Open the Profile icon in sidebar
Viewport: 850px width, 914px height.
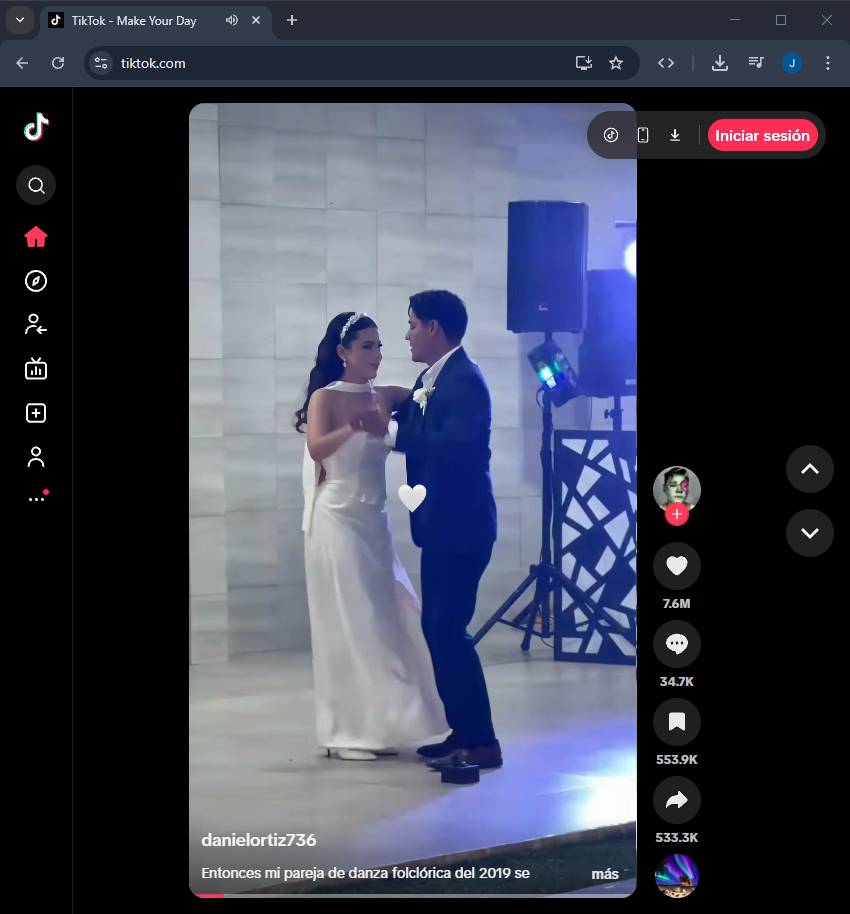click(x=36, y=457)
